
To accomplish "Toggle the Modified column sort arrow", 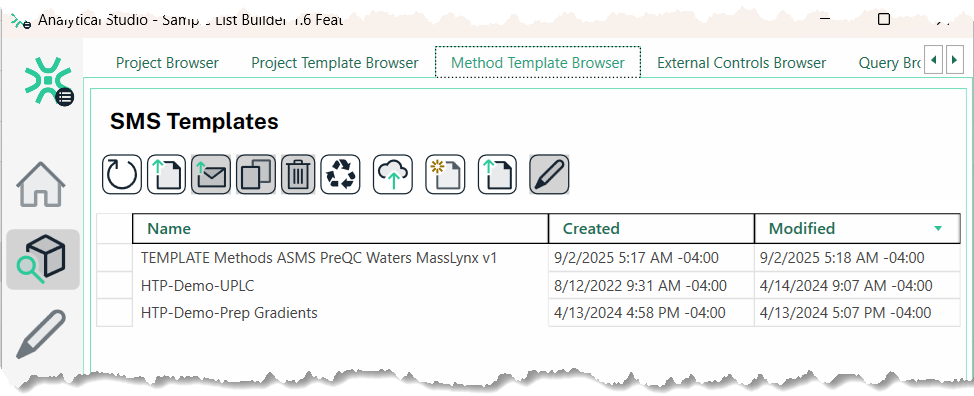I will (x=938, y=228).
